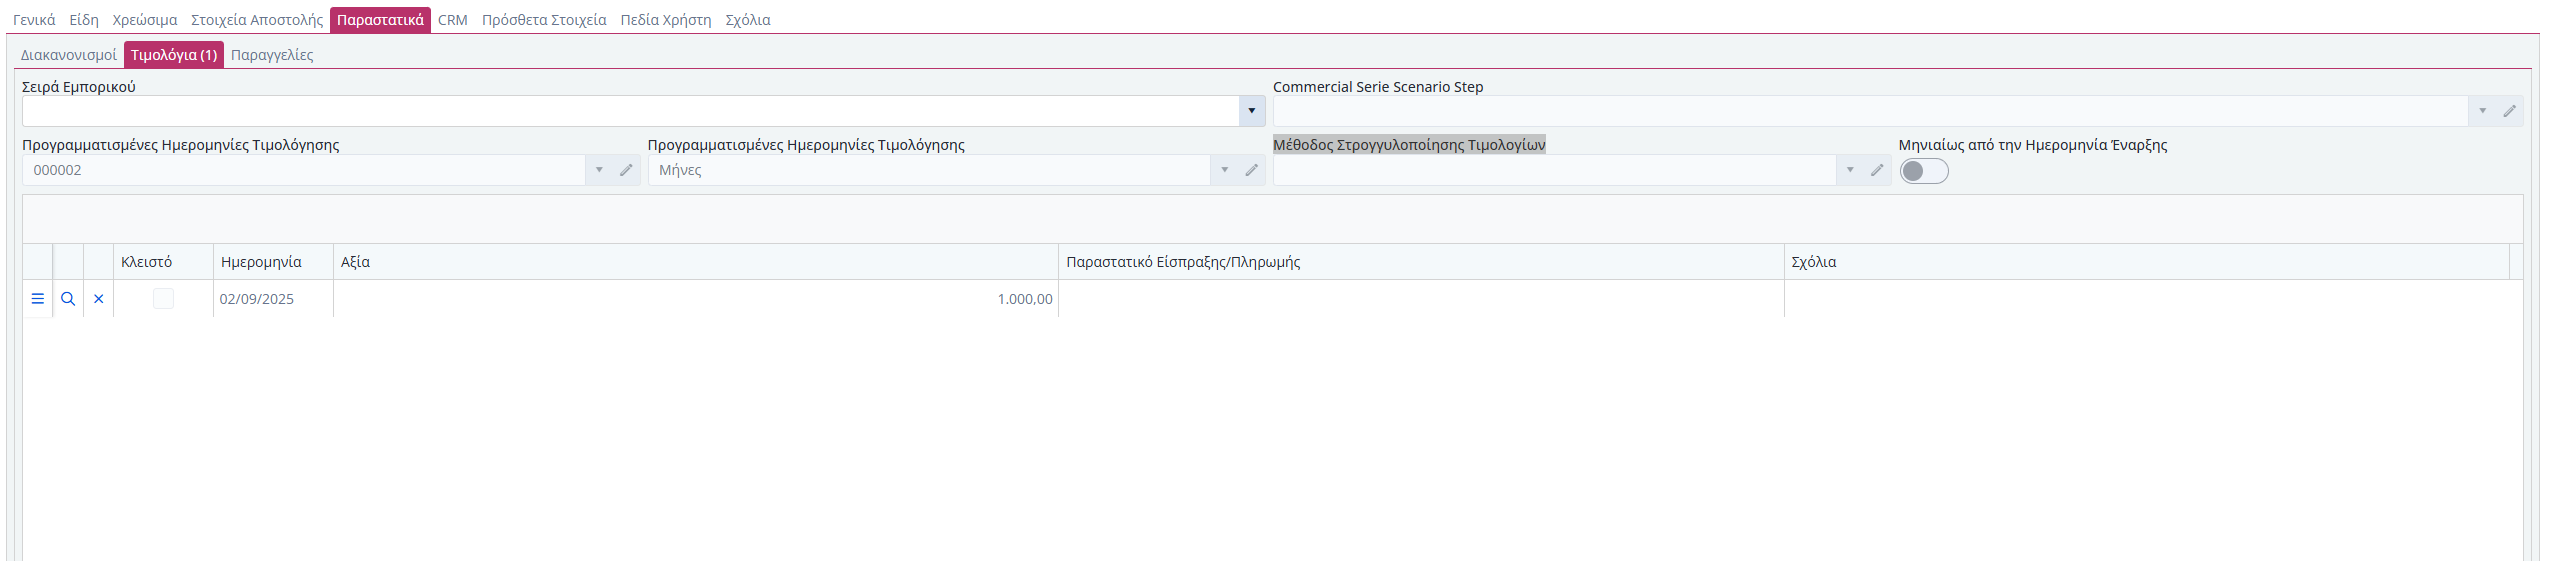Open the Διακανονισμοί sub-tab

(x=69, y=55)
